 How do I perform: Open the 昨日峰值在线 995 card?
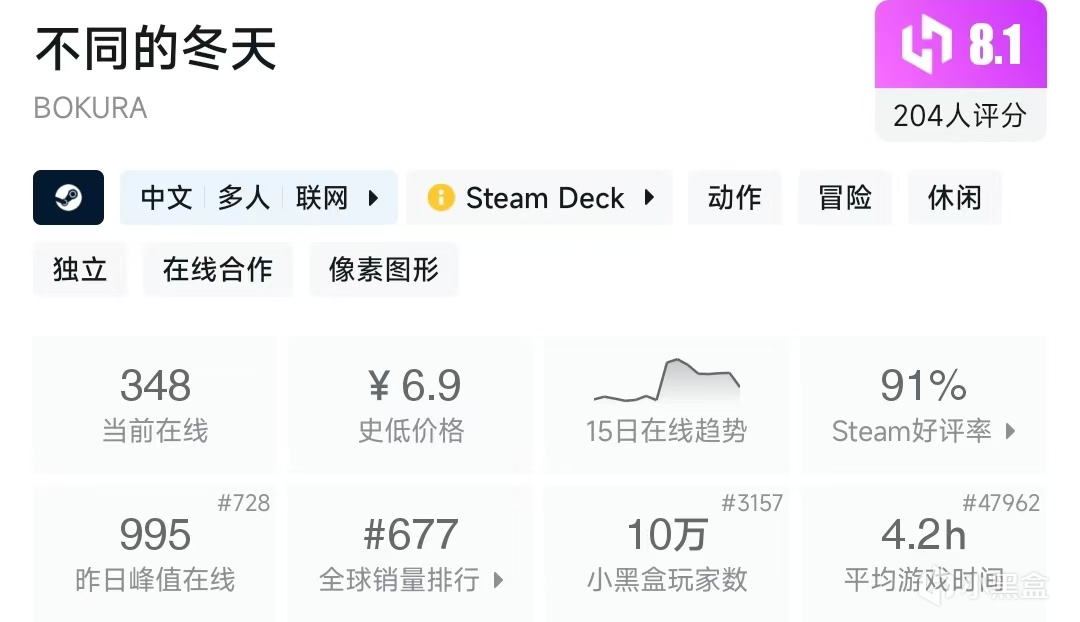tap(155, 552)
